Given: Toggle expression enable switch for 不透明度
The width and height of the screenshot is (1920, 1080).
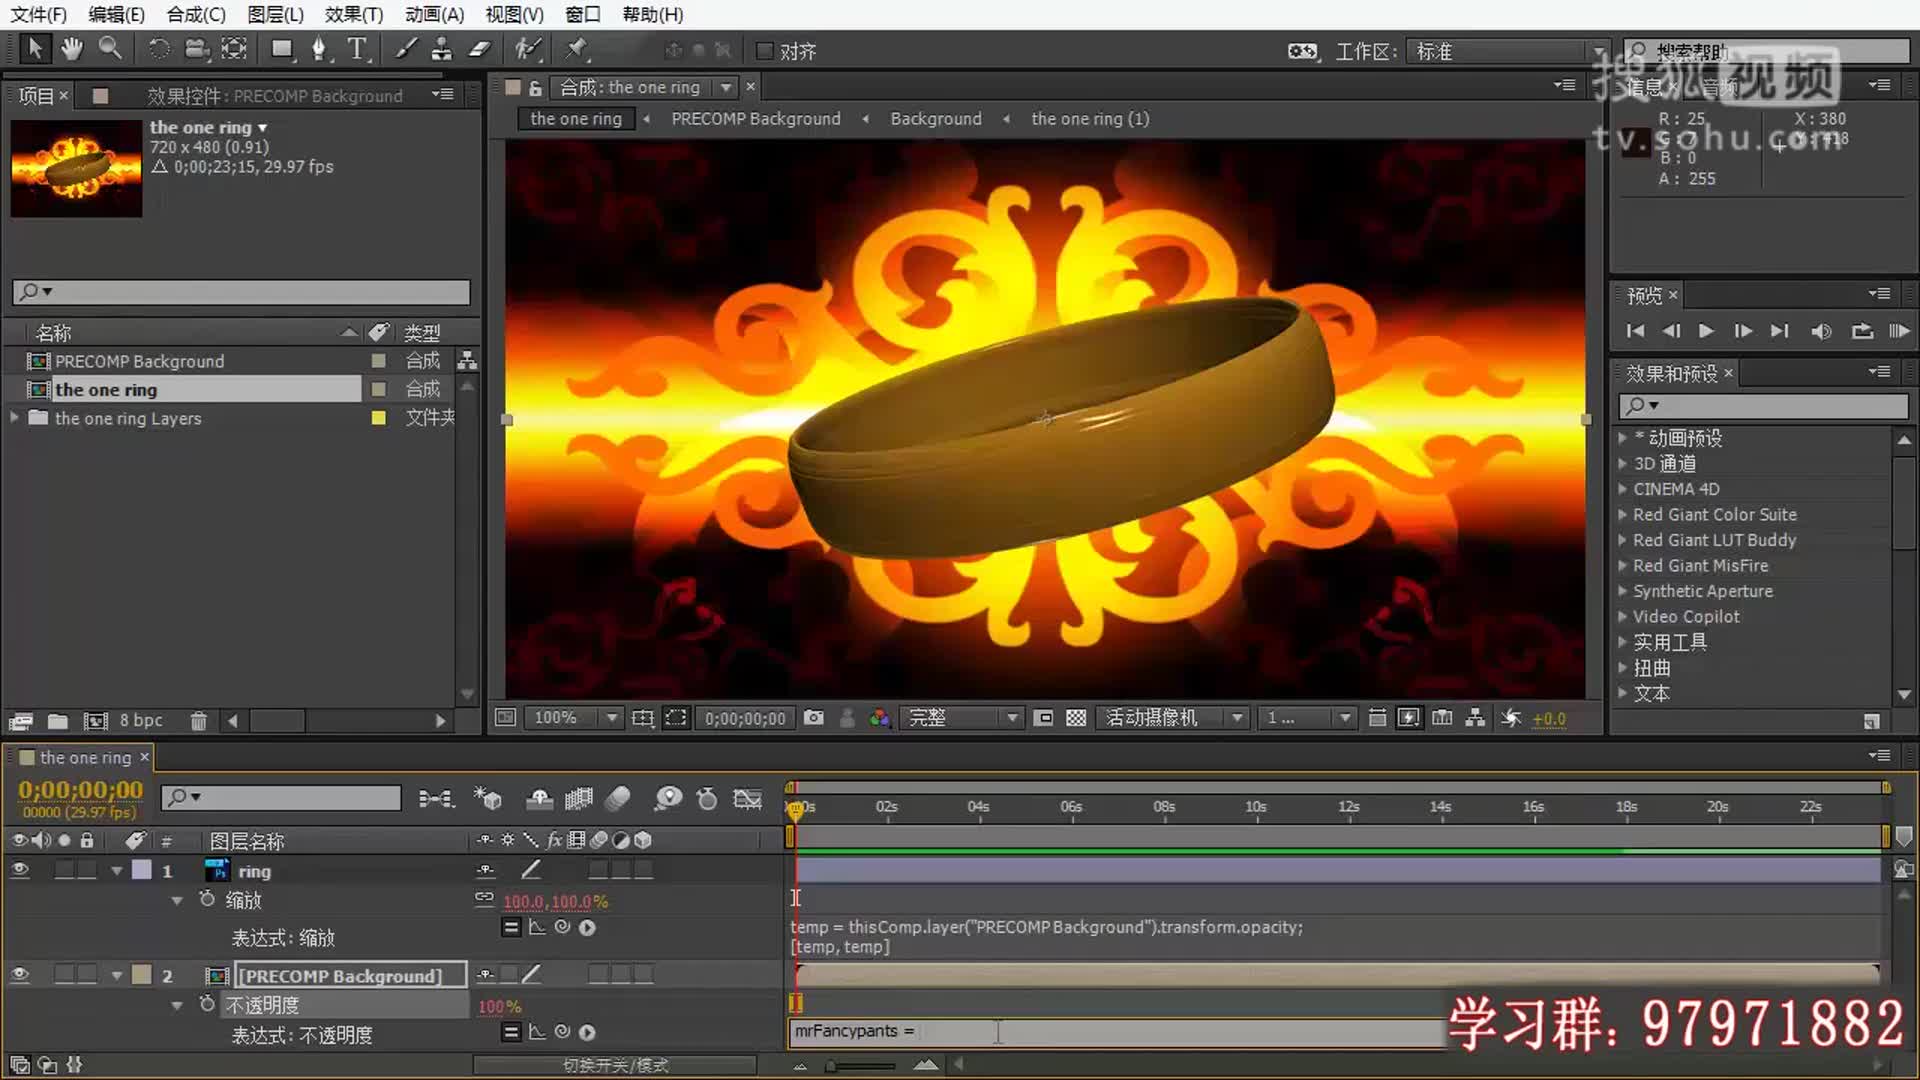Looking at the screenshot, I should coord(511,1032).
